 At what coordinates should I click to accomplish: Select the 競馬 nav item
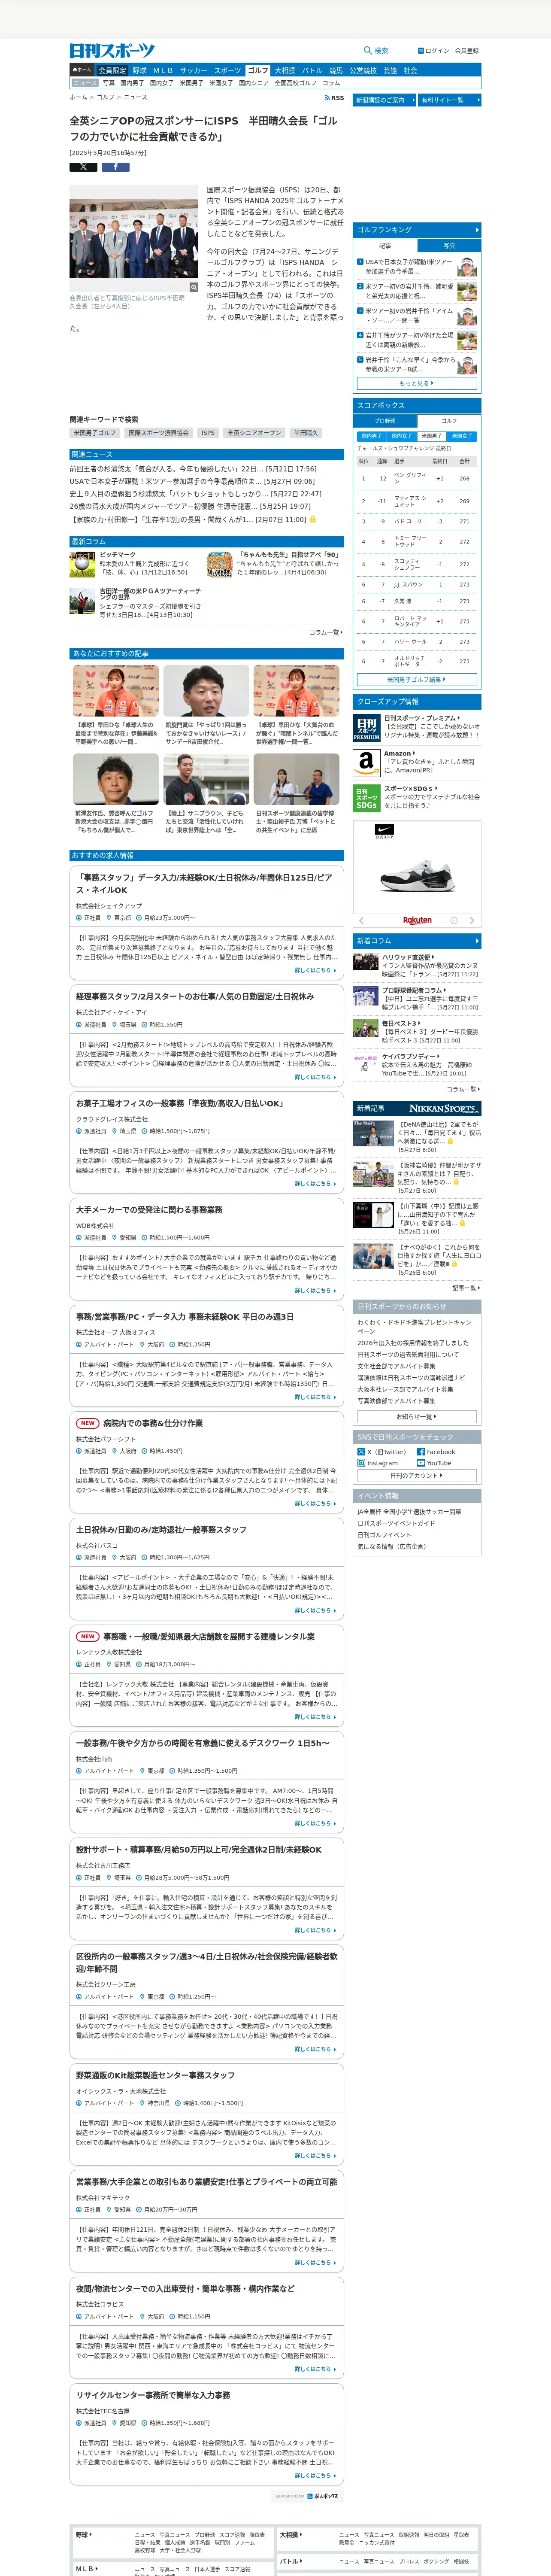point(336,70)
